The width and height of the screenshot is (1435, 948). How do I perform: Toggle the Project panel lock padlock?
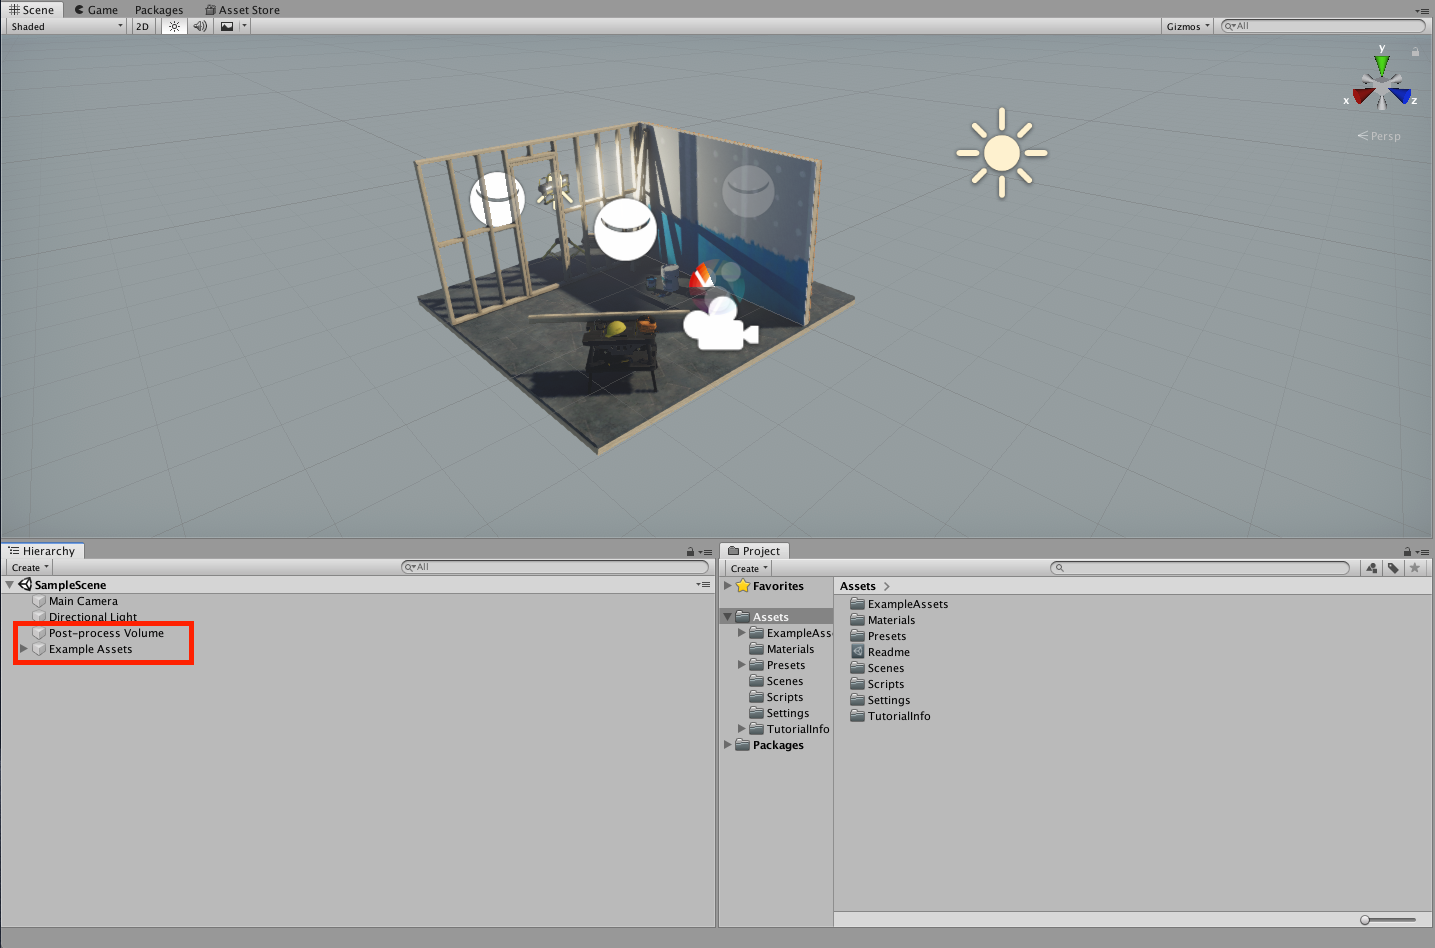pos(1407,551)
